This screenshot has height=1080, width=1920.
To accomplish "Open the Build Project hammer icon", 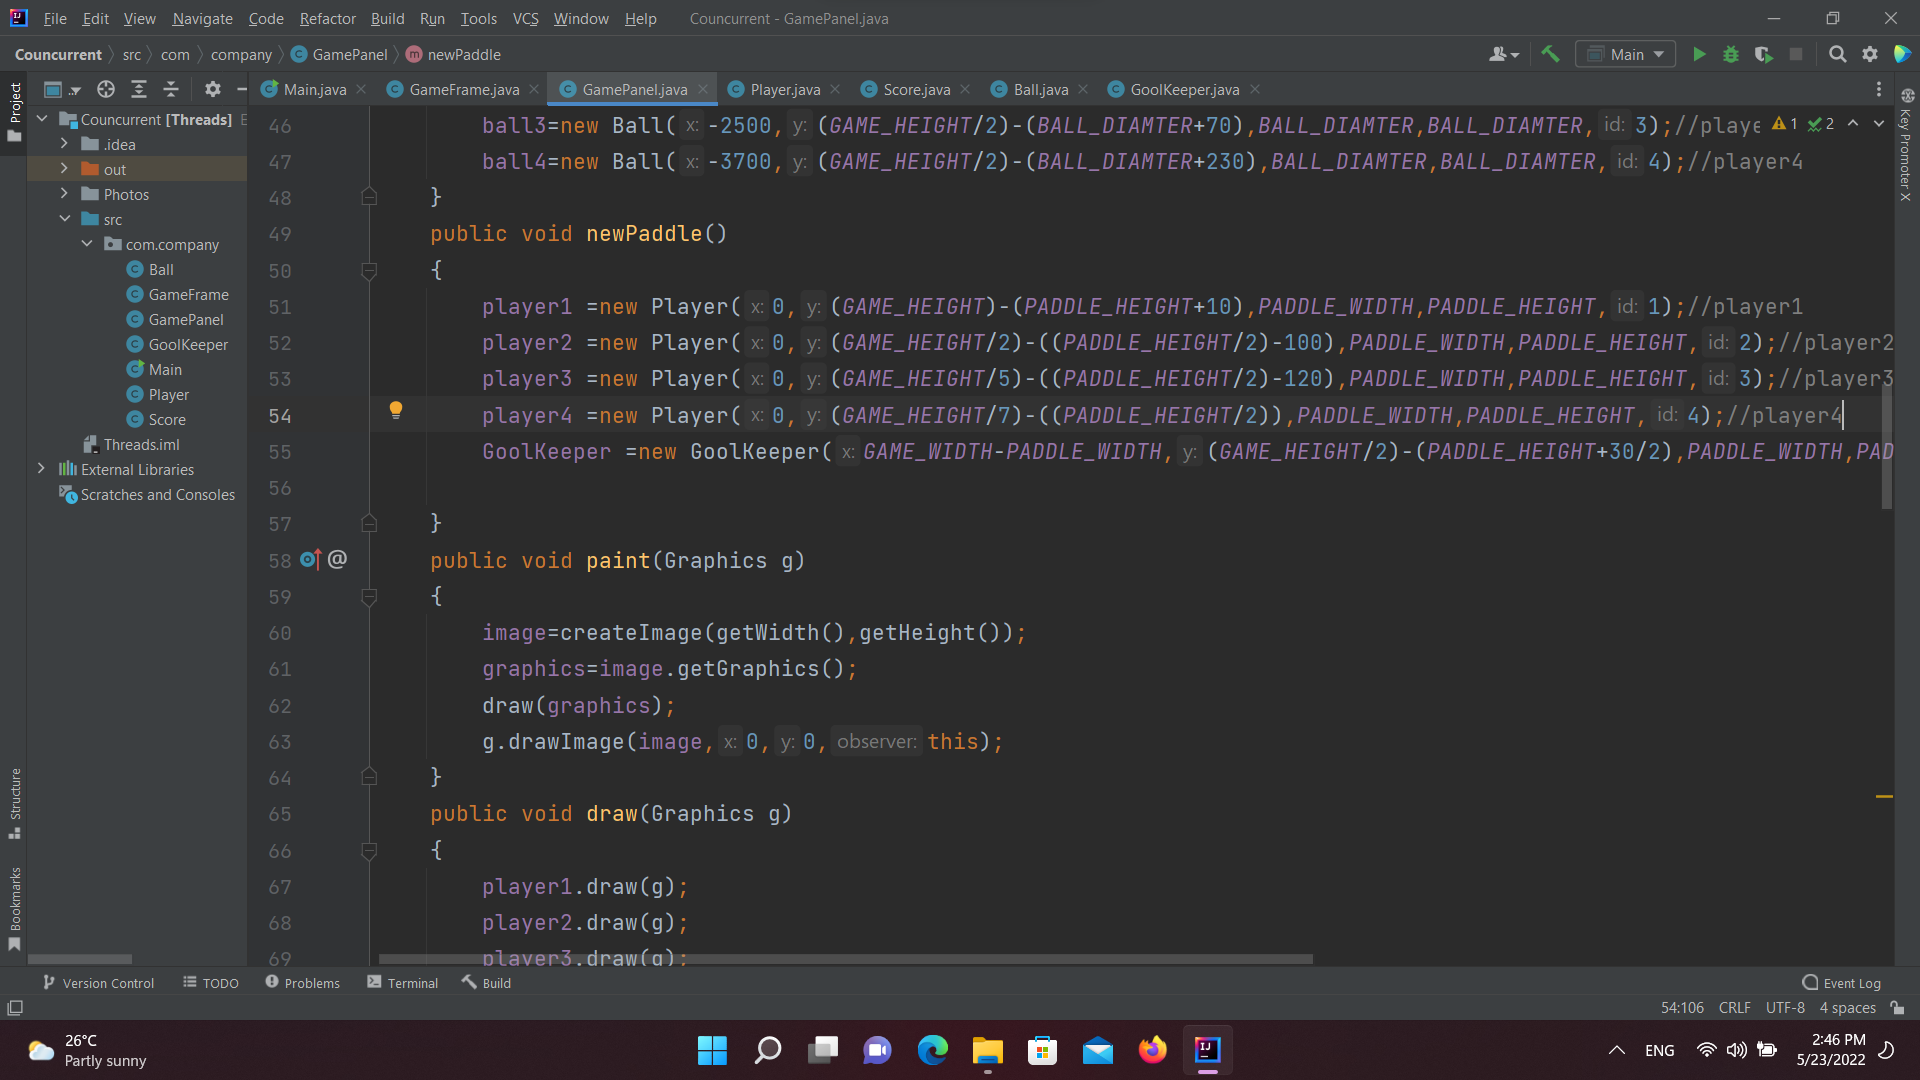I will click(x=1551, y=54).
